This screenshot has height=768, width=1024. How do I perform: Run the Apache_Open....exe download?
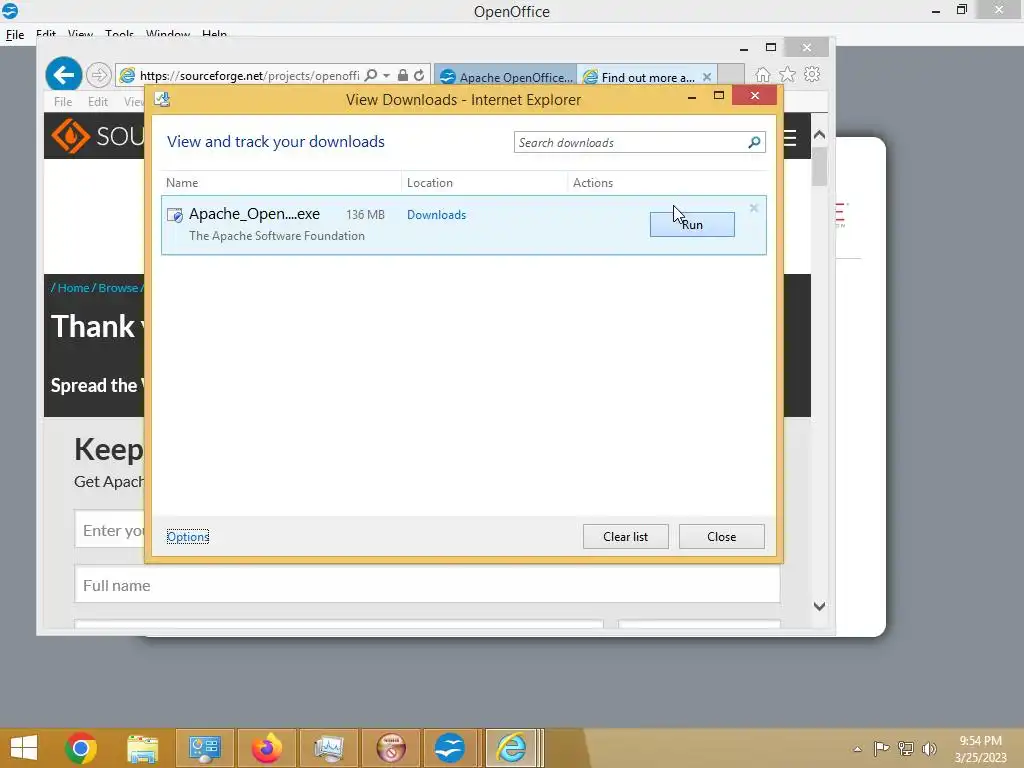point(692,225)
